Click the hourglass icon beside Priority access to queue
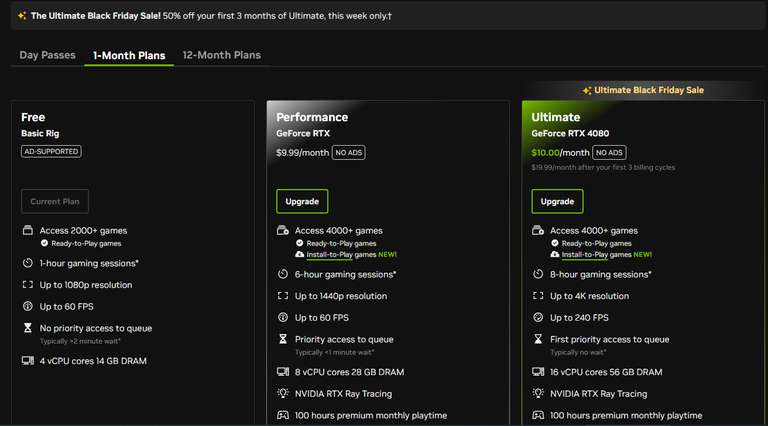This screenshot has width=768, height=426. click(x=283, y=339)
